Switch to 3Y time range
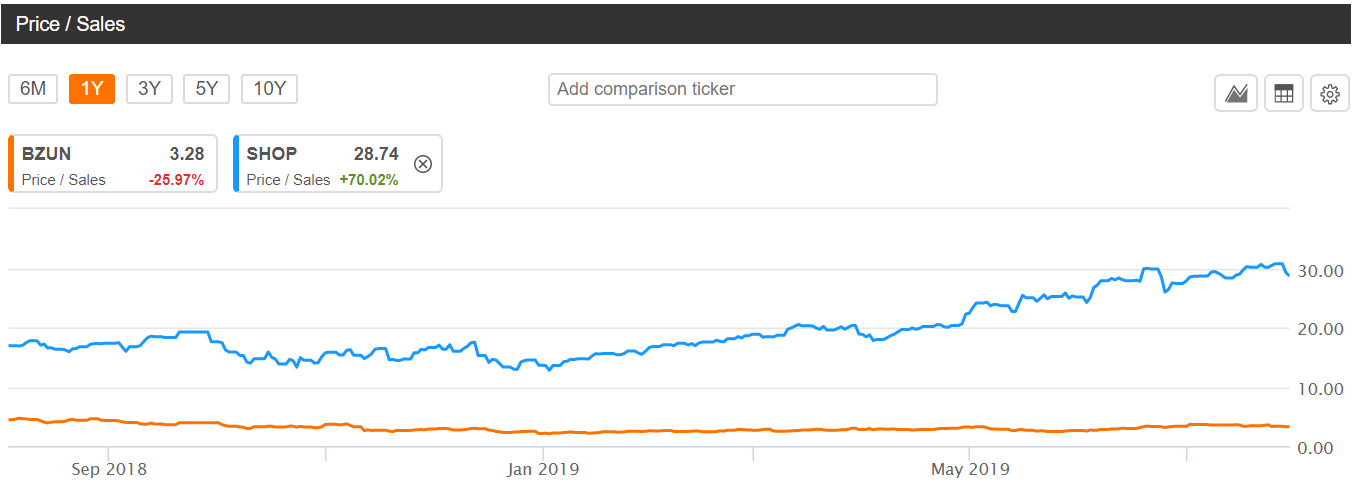Image resolution: width=1355 pixels, height=495 pixels. tap(149, 88)
